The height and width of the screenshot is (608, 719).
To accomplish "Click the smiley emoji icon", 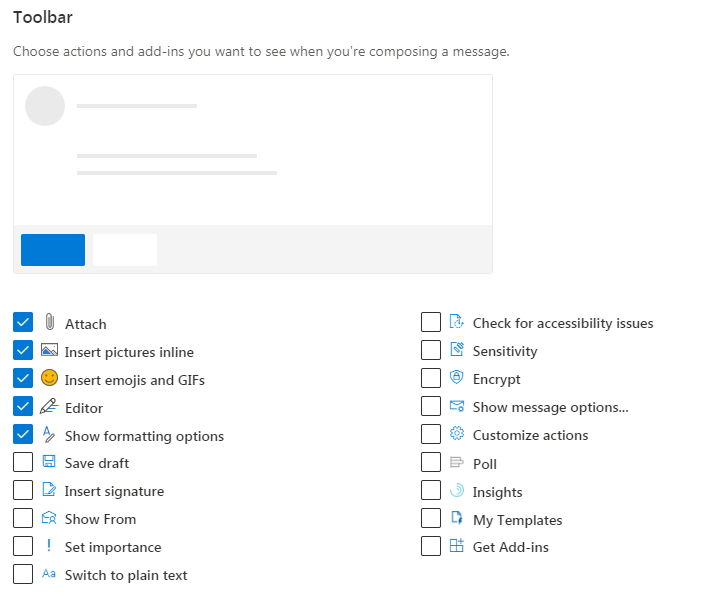I will click(x=49, y=379).
